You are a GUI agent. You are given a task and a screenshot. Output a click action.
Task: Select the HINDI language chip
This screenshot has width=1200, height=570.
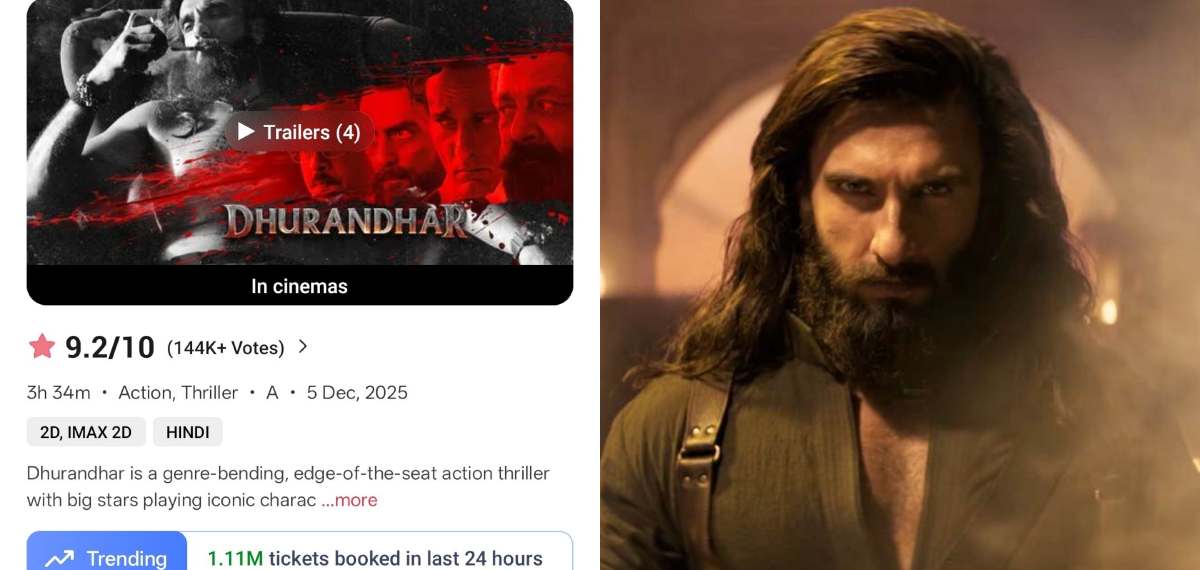click(x=188, y=432)
